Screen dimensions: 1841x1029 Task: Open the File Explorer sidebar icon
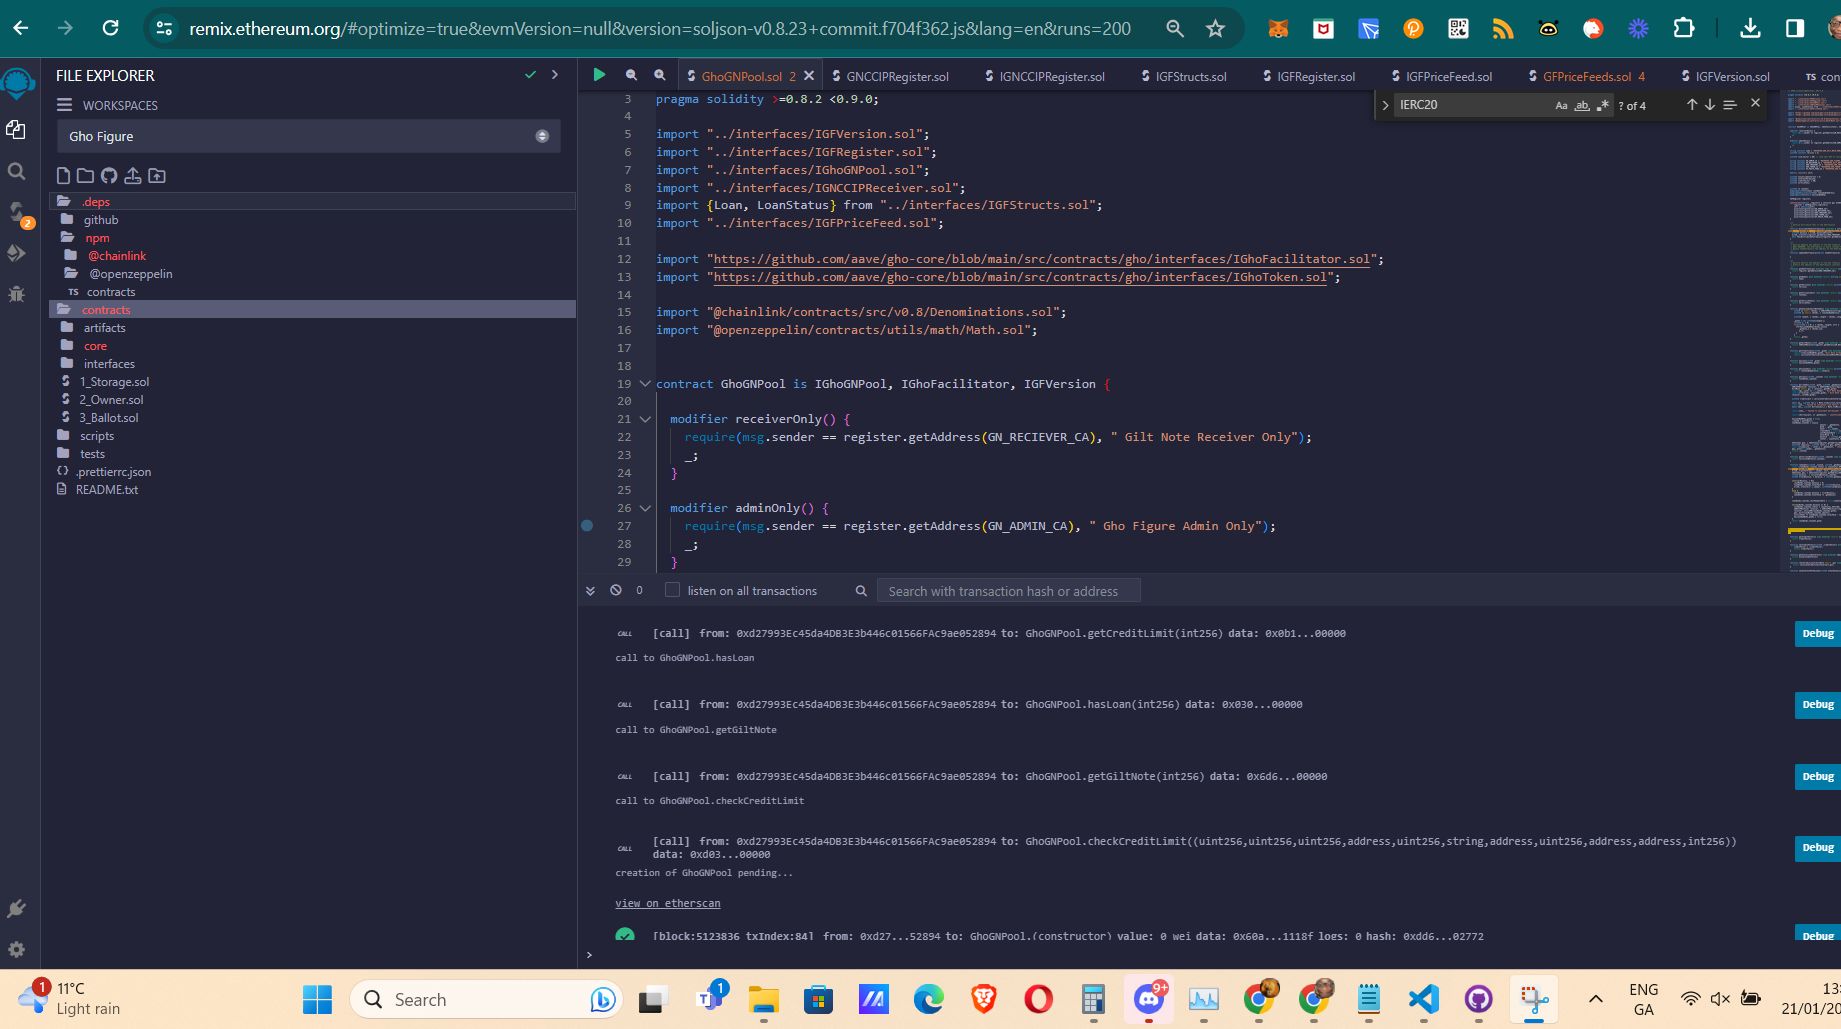tap(16, 130)
